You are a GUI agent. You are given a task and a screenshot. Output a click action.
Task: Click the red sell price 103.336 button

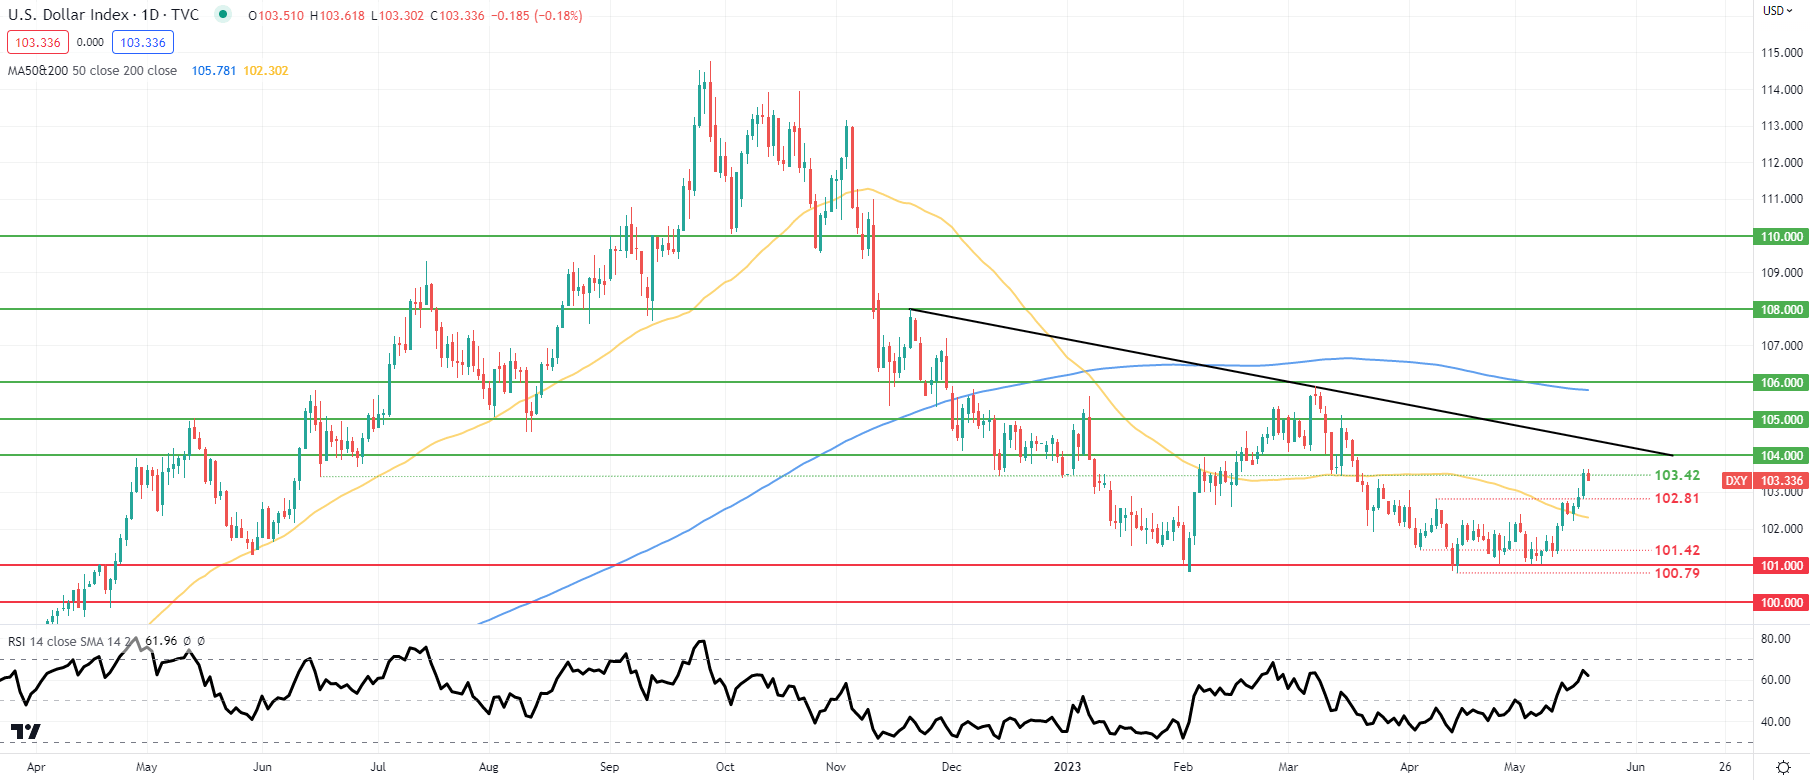38,42
